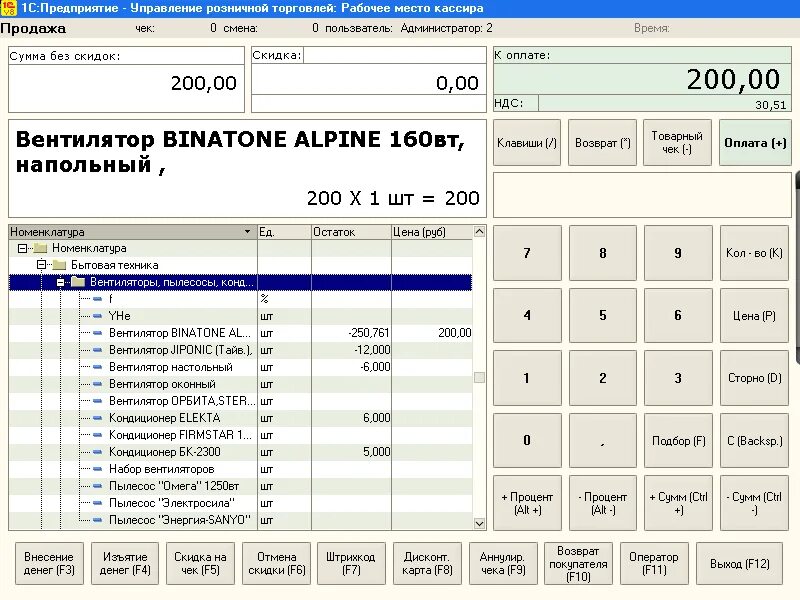Viewport: 800px width, 600px height.
Task: Click the empty input field under payment buttons
Action: [642, 195]
